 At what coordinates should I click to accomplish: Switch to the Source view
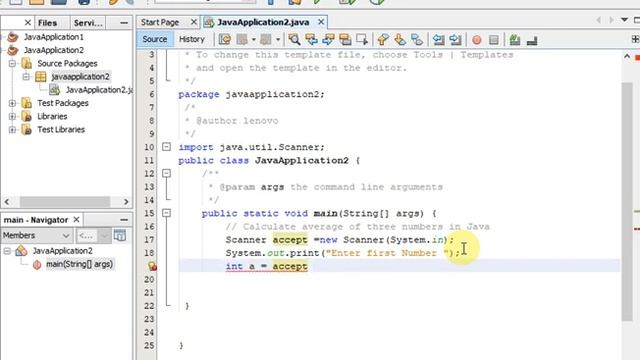coord(155,40)
